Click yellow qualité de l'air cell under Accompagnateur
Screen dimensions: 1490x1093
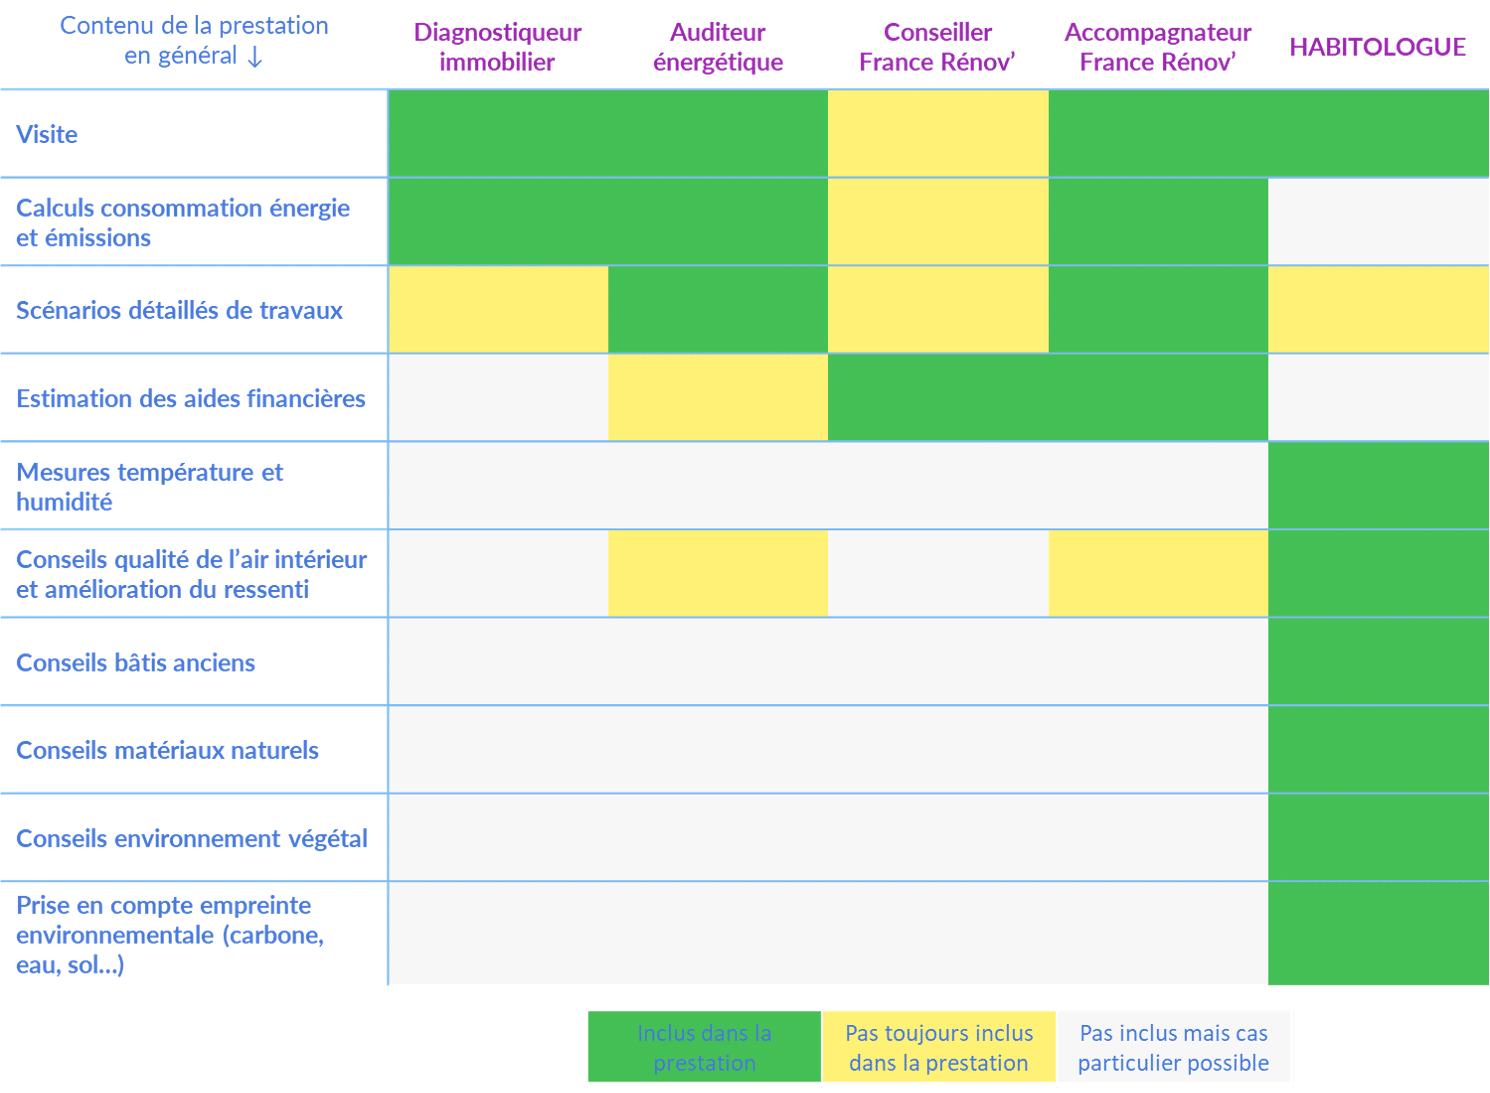pos(1158,574)
